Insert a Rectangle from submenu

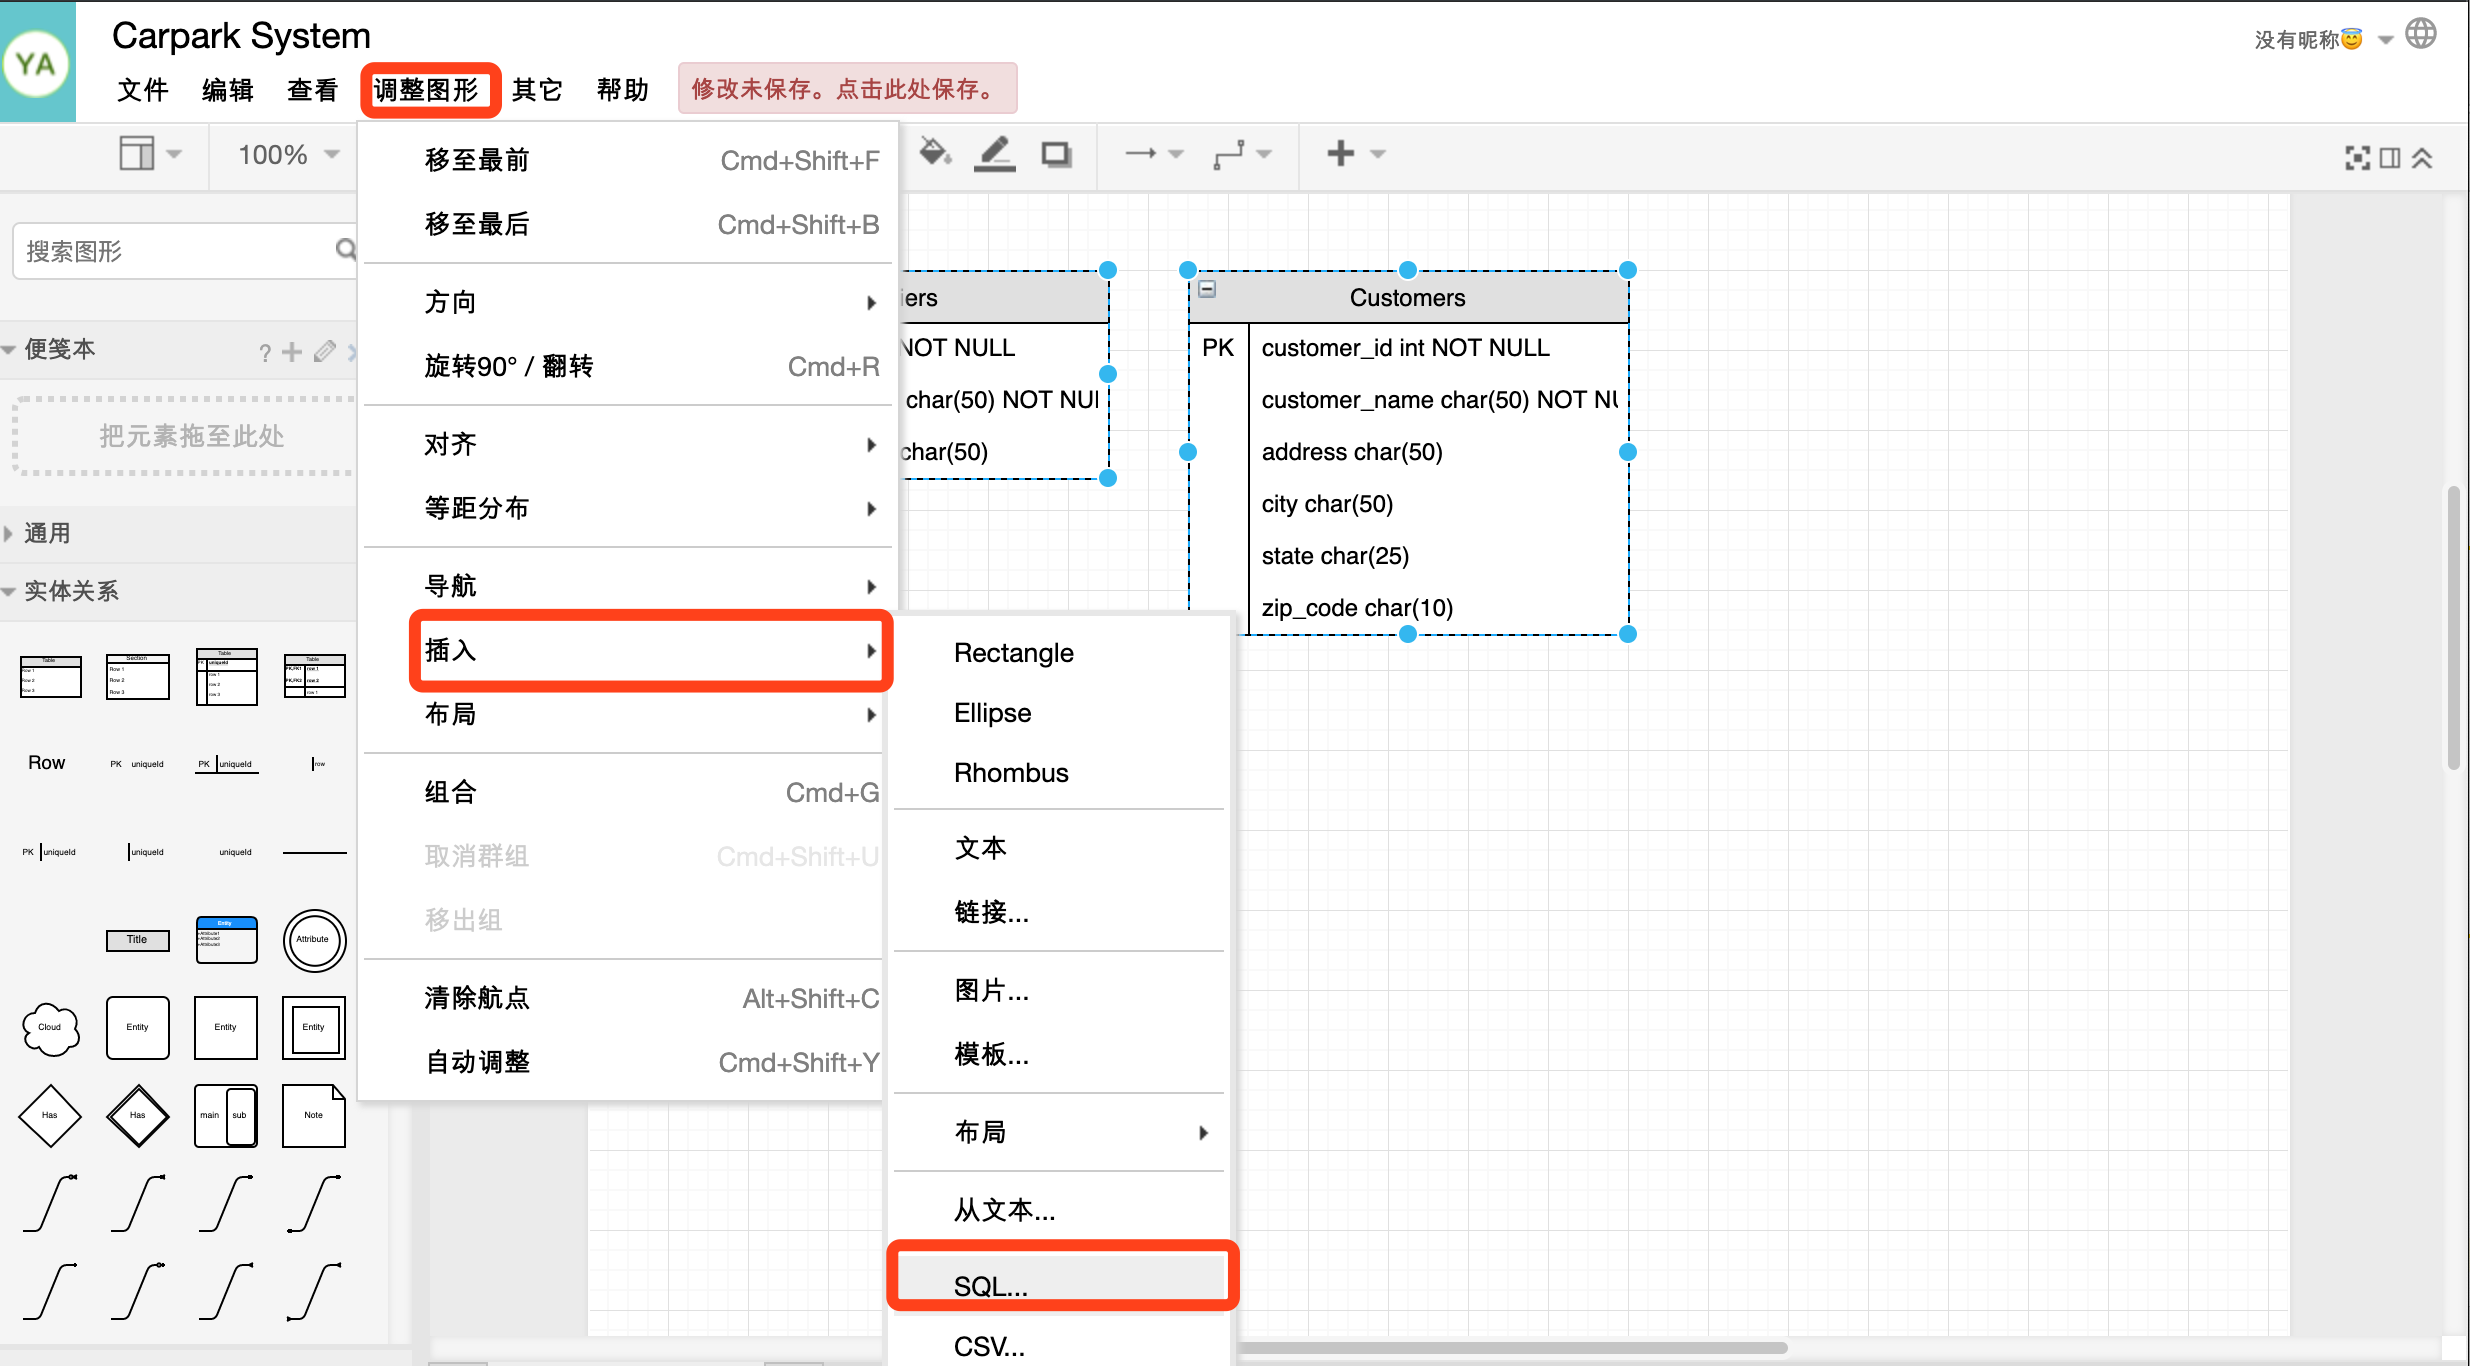pos(1061,653)
